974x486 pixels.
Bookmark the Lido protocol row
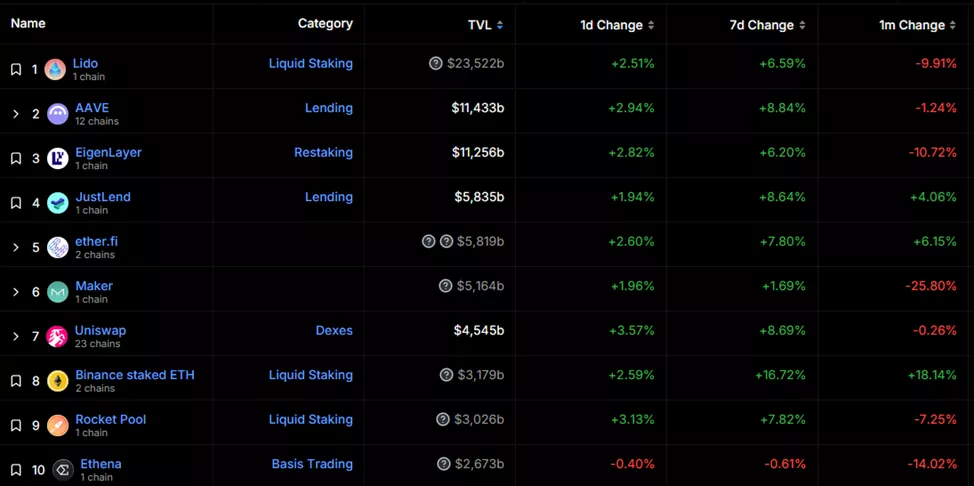tap(16, 70)
